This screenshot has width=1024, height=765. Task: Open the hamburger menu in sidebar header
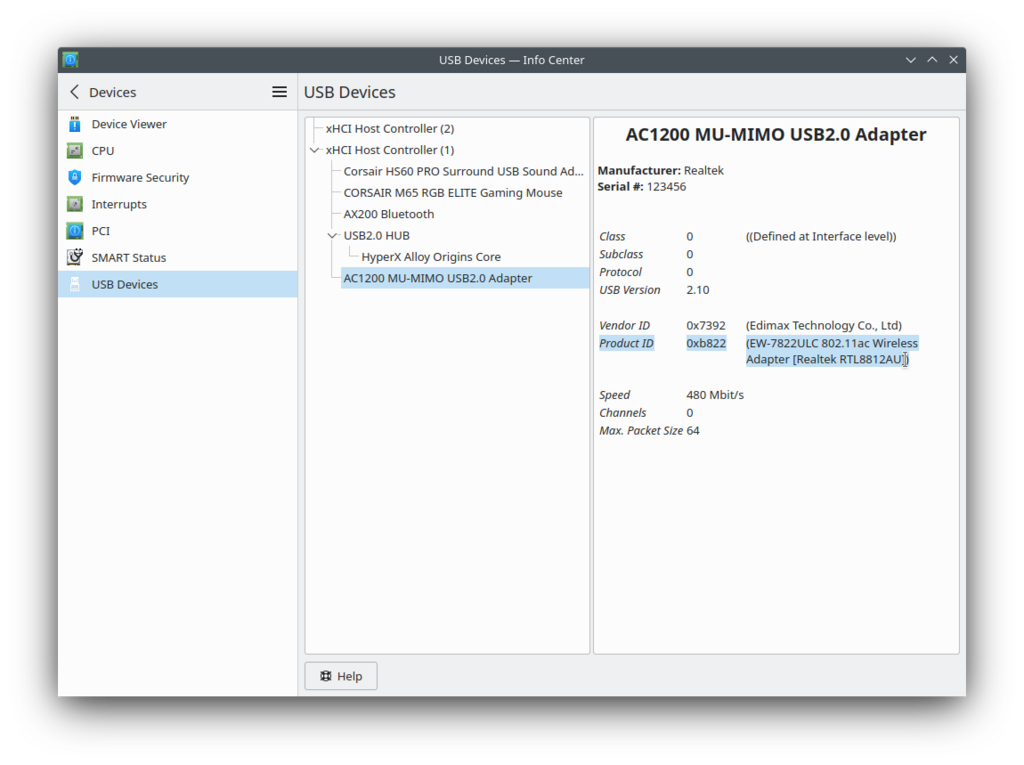point(280,92)
